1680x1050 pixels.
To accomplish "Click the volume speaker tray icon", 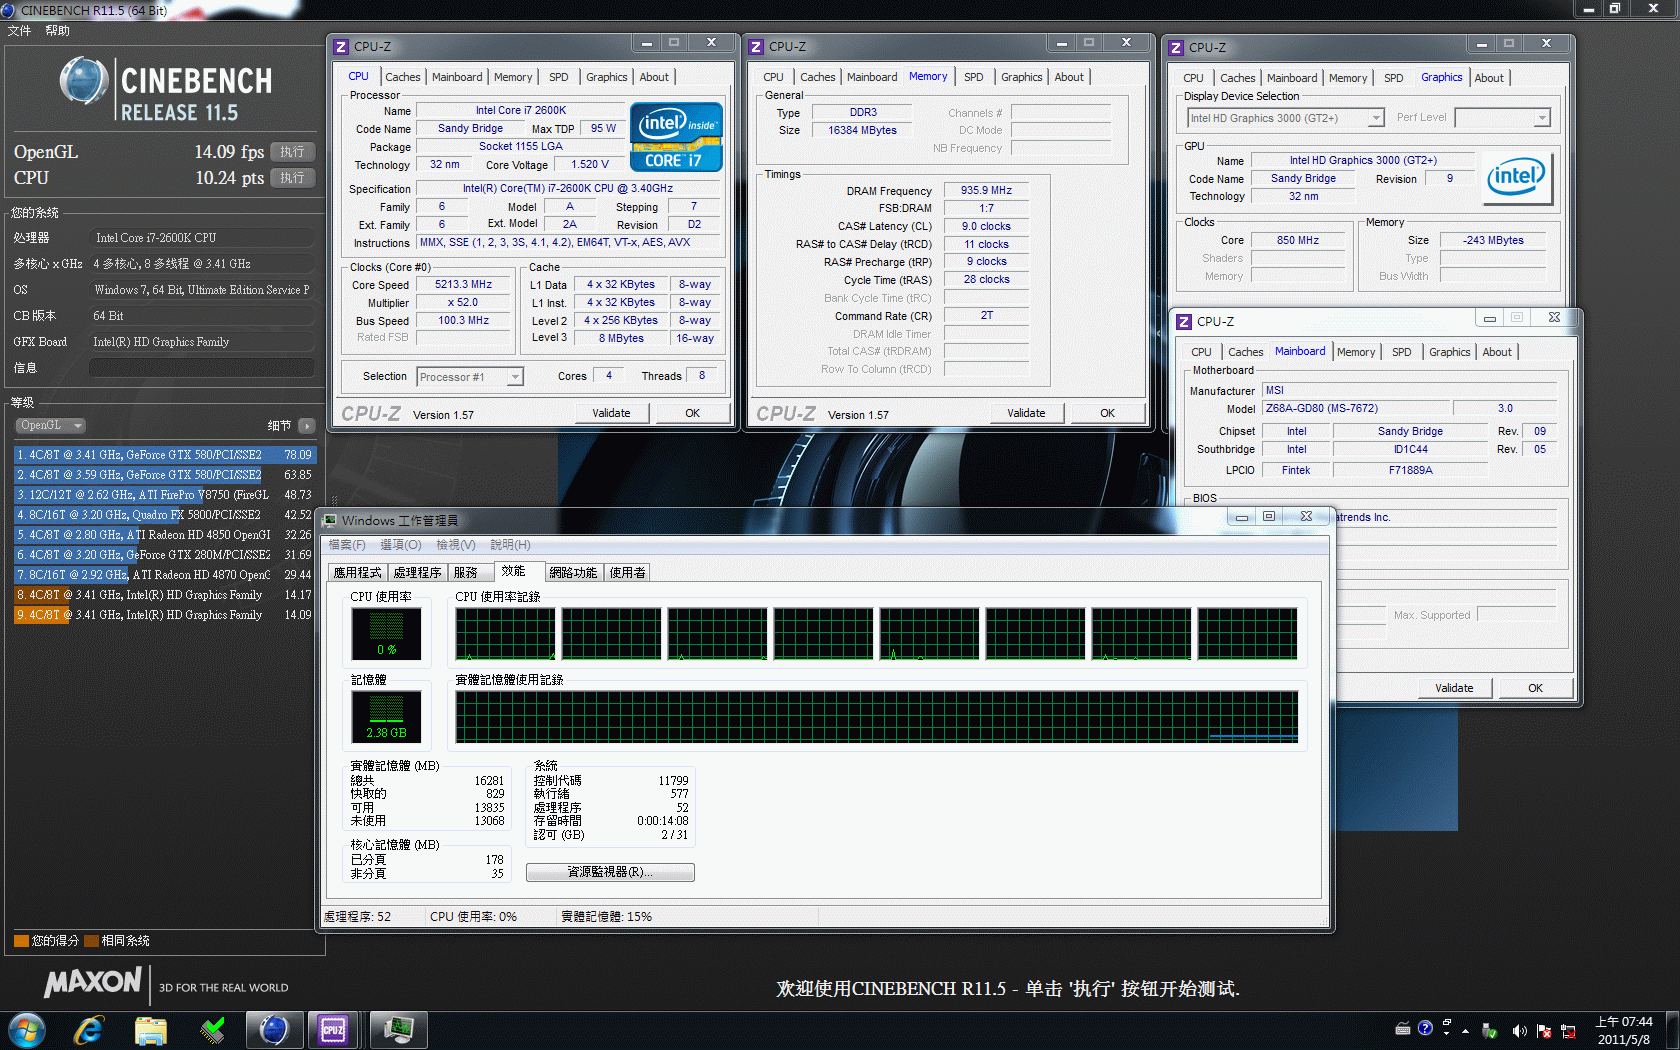I will [x=1520, y=1031].
